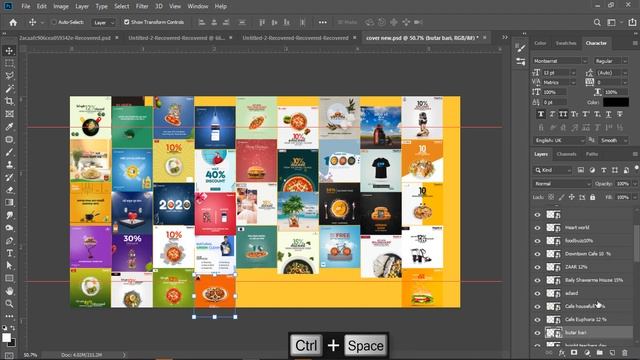Hide the Cafe Euphoria 12 % layer
This screenshot has width=640, height=360.
537,320
